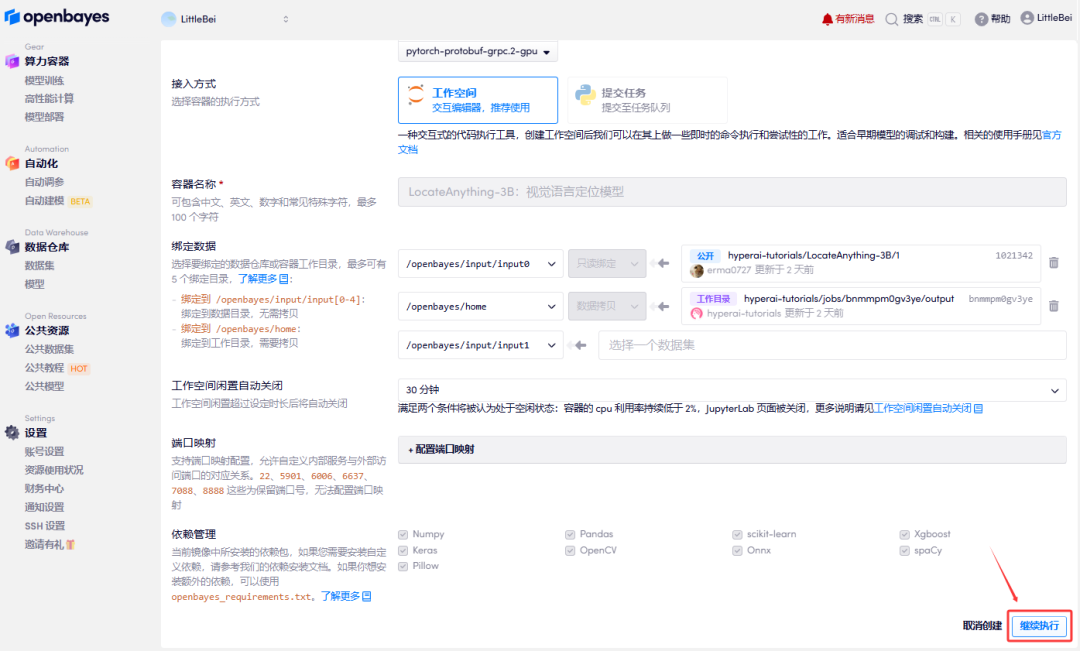This screenshot has height=651, width=1080.
Task: Open 资源使用状况 in sidebar
Action: [54, 470]
